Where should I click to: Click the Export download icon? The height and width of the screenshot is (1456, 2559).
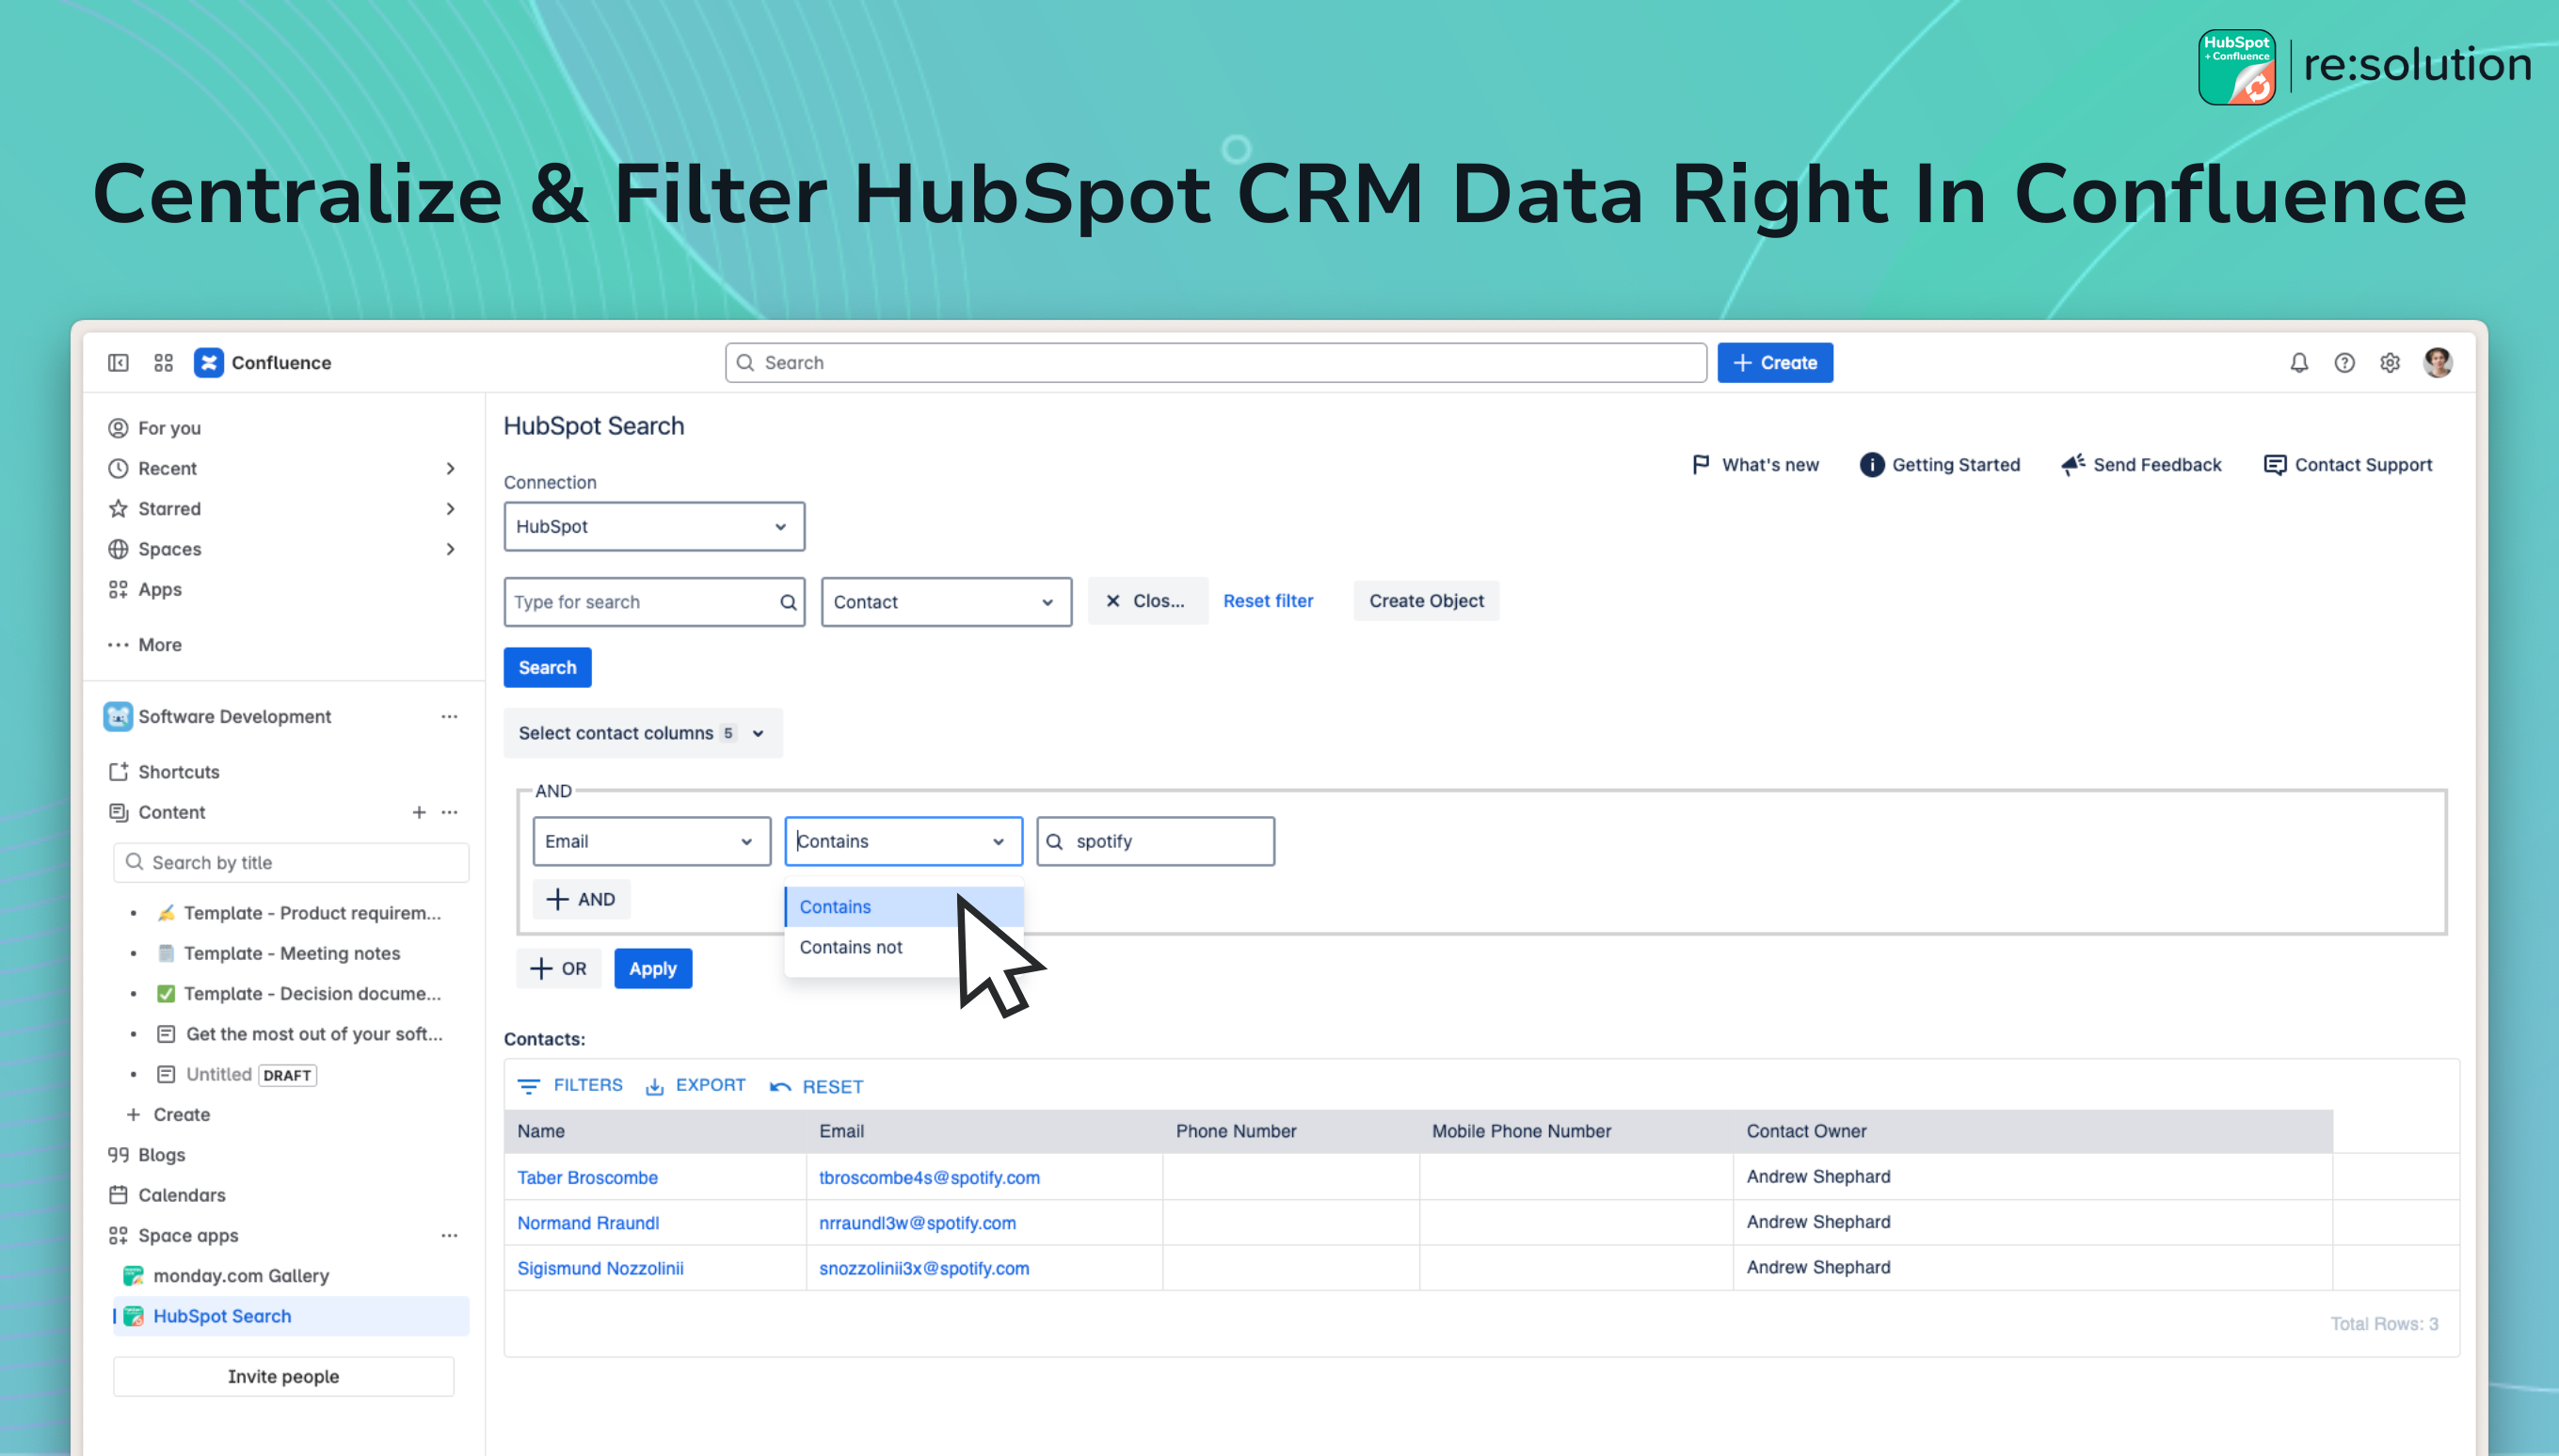tap(655, 1086)
